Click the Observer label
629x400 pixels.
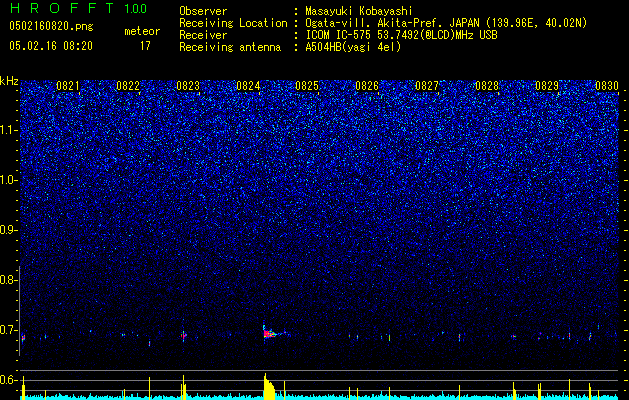pyautogui.click(x=203, y=11)
